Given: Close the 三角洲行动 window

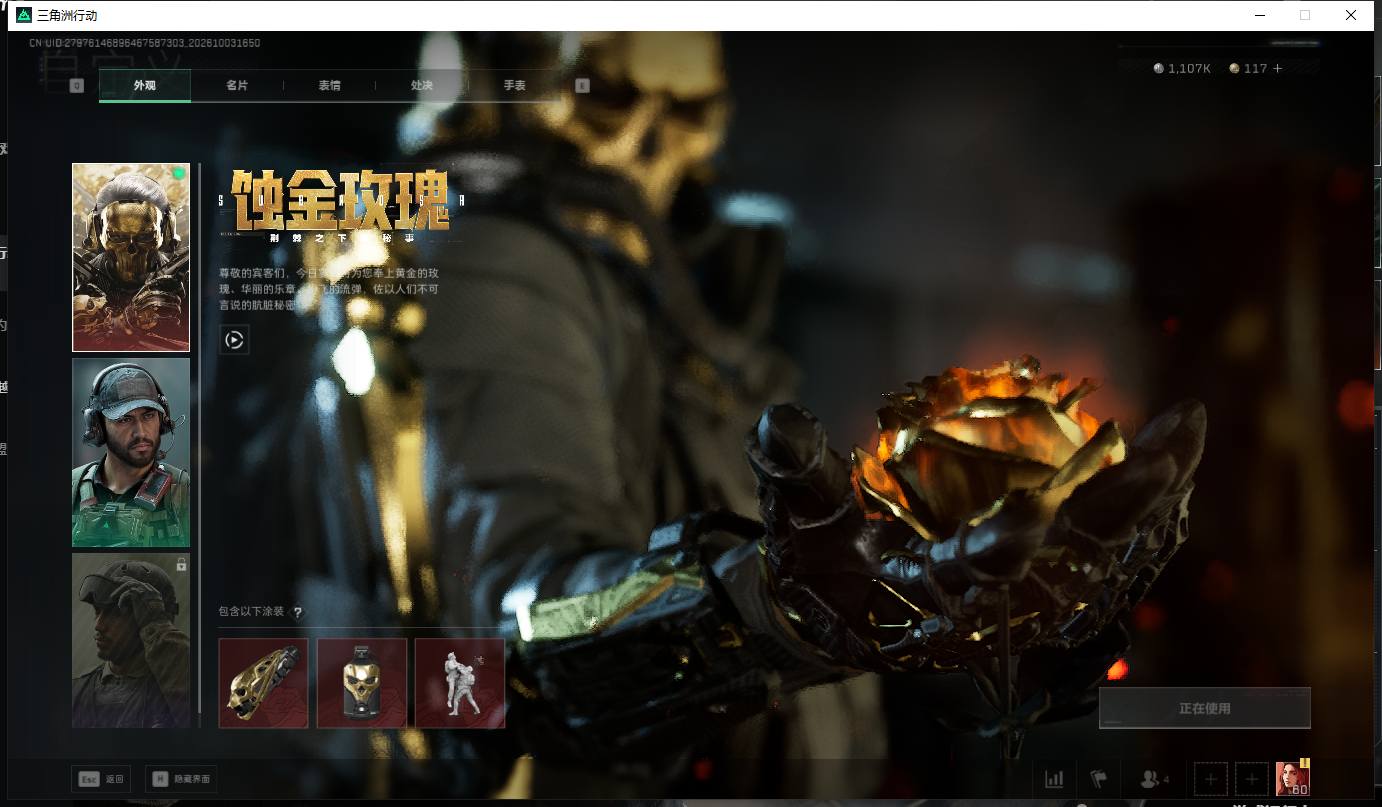Looking at the screenshot, I should [x=1351, y=15].
